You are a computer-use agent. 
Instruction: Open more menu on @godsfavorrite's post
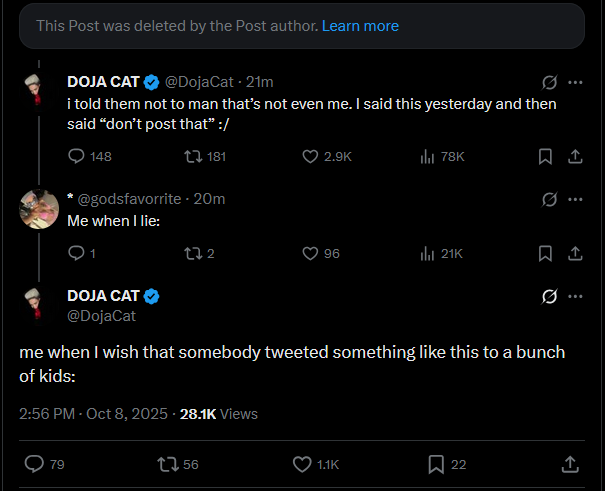tap(575, 198)
